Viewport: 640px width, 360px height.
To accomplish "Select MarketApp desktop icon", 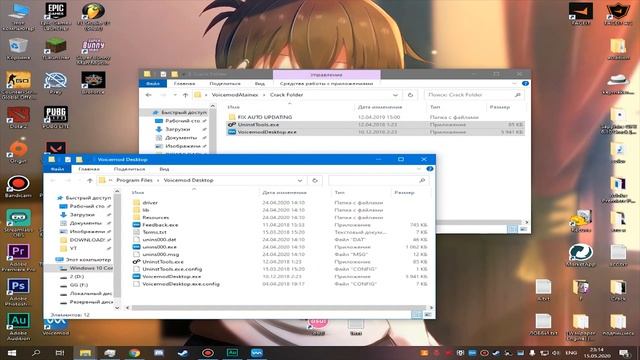I will coord(580,256).
